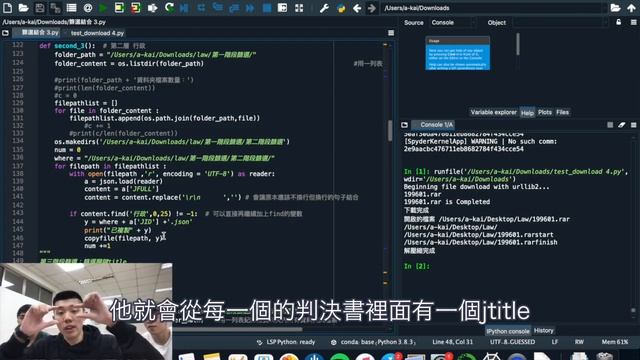Image resolution: width=640 pixels, height=360 pixels.
Task: Click the conda base Python 3.8.3 status
Action: (373, 342)
